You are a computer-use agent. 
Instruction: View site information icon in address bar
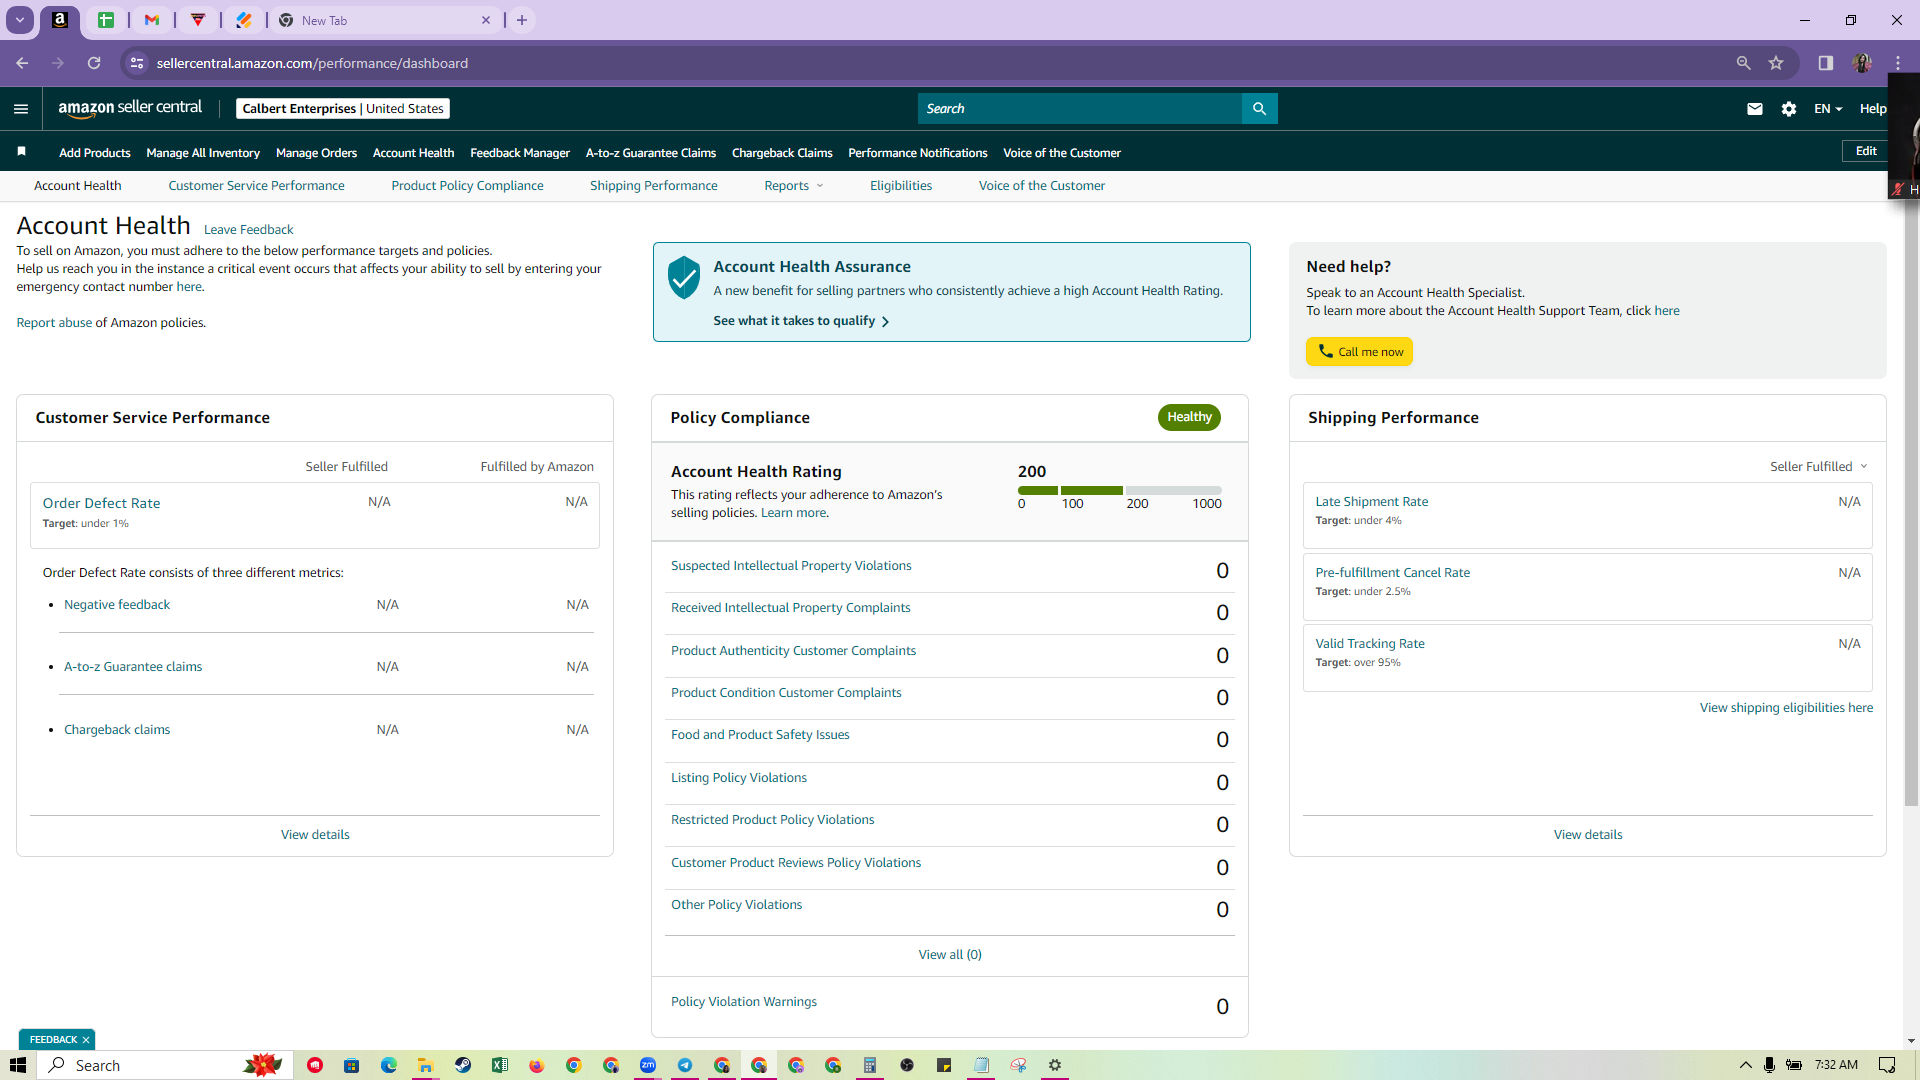[137, 63]
